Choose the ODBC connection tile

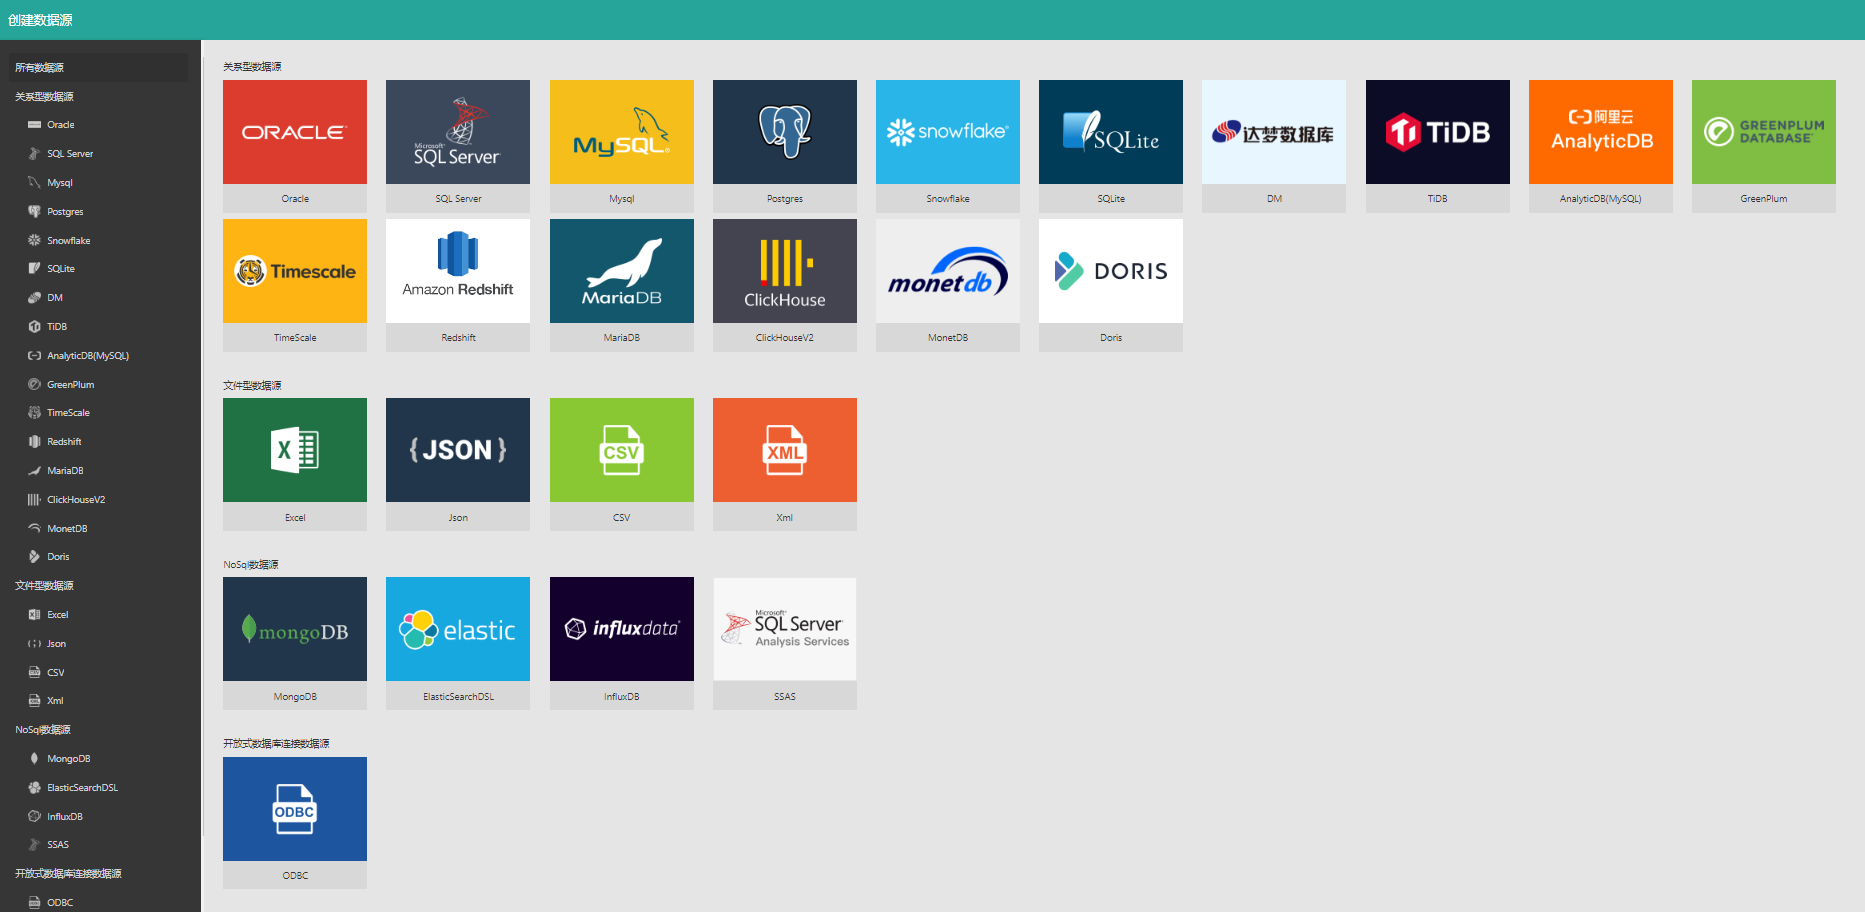point(295,823)
